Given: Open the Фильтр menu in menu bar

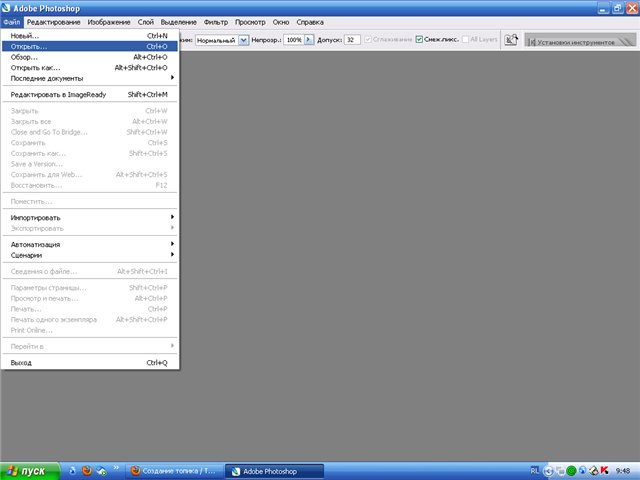Looking at the screenshot, I should click(x=215, y=21).
